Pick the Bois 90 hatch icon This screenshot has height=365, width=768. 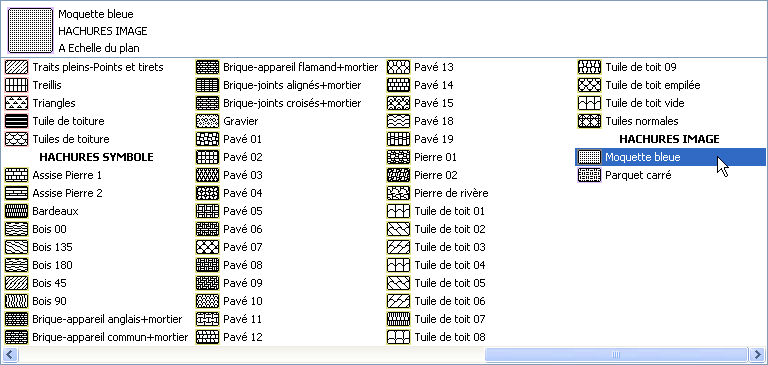click(x=16, y=301)
